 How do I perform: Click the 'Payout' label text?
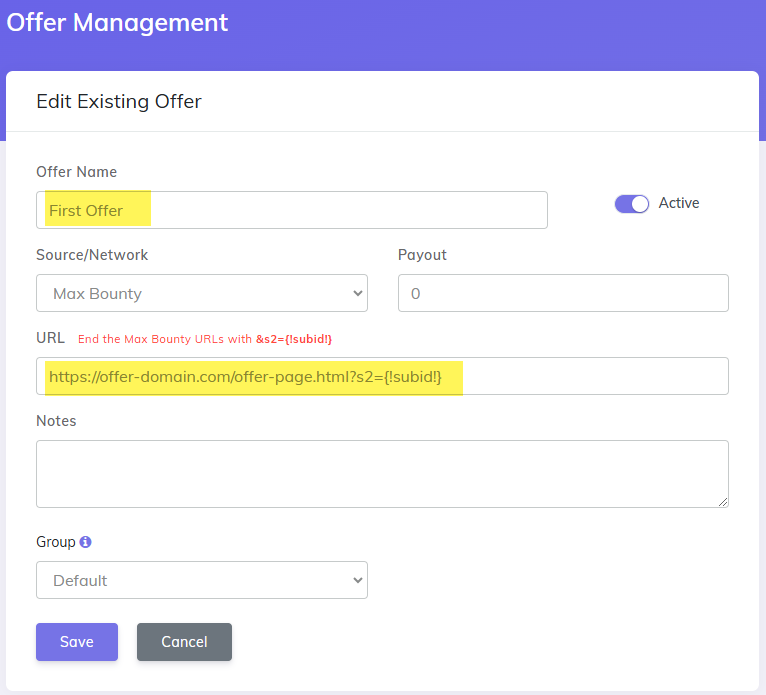[422, 255]
